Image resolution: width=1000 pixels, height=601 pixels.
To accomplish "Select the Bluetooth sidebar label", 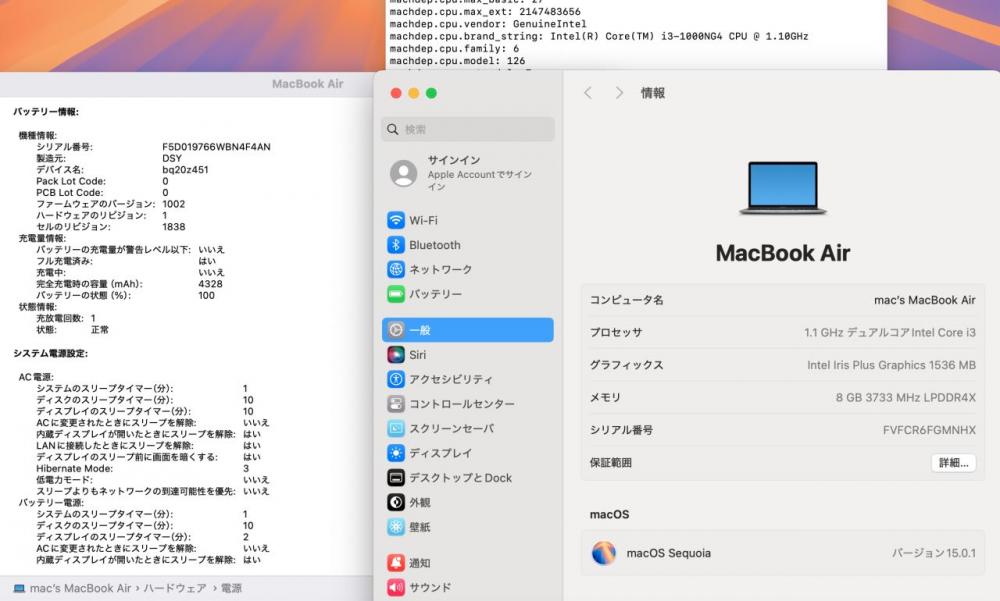I will click(435, 245).
